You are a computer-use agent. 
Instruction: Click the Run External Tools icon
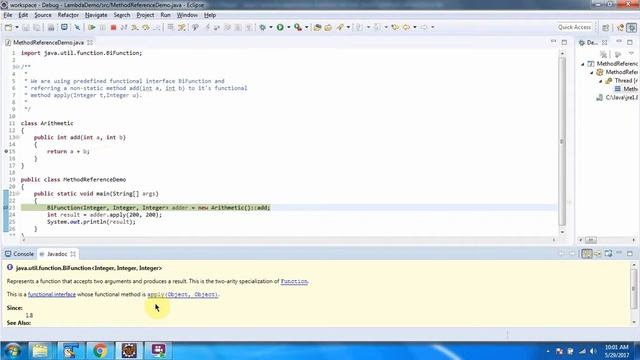tap(298, 27)
